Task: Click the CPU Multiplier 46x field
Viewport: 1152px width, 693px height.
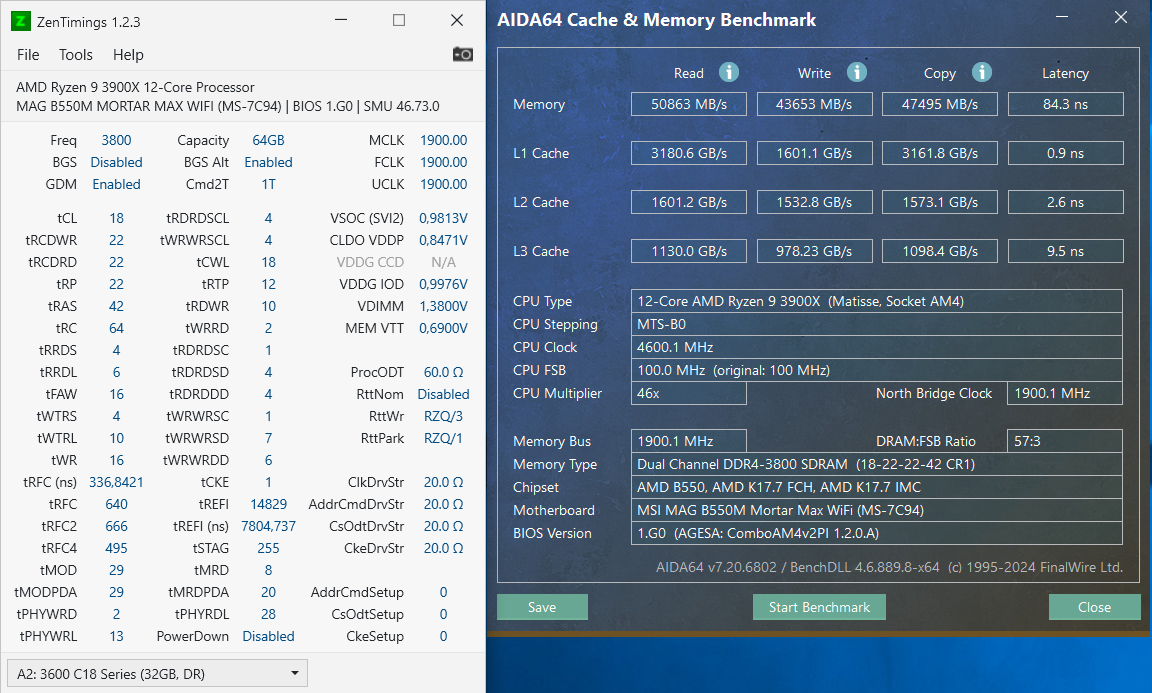Action: point(688,393)
